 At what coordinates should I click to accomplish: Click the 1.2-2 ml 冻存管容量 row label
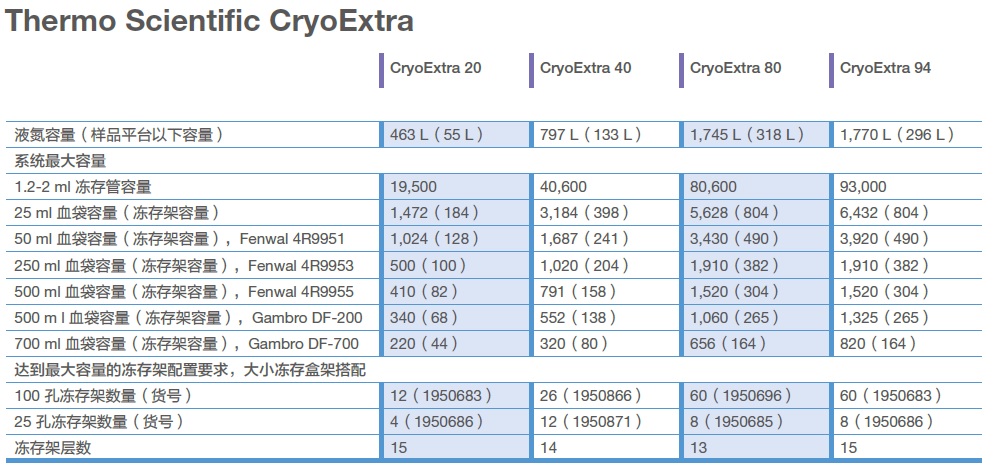(83, 187)
